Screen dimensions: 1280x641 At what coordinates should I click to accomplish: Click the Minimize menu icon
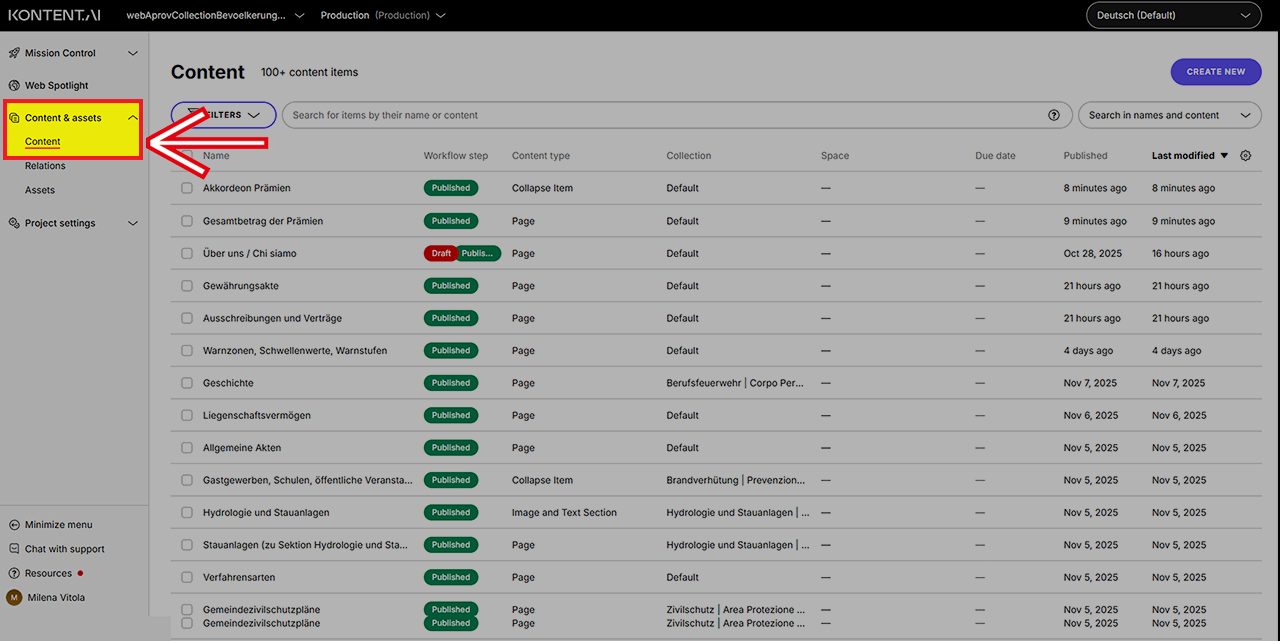pos(14,525)
